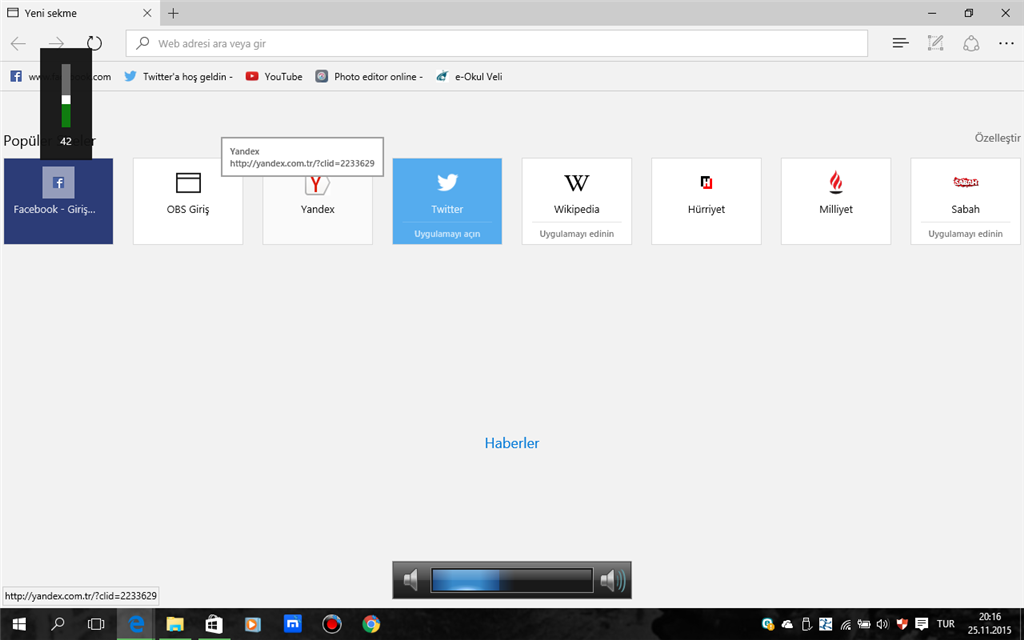The width and height of the screenshot is (1024, 640).
Task: Open the Photo editor online bookmark
Action: (x=369, y=76)
